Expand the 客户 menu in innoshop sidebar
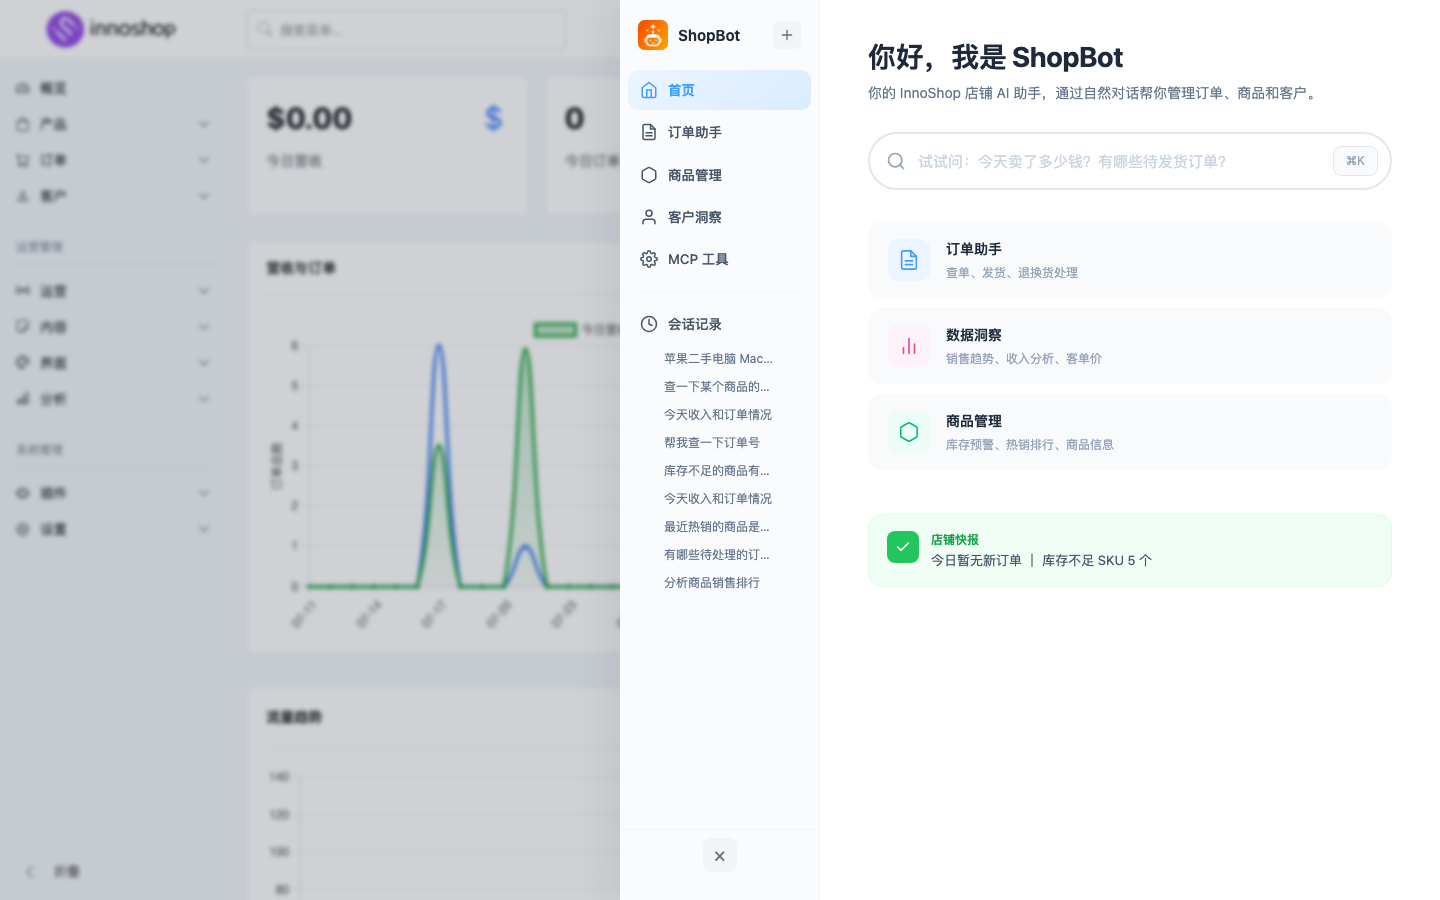1440x900 pixels. pyautogui.click(x=113, y=196)
